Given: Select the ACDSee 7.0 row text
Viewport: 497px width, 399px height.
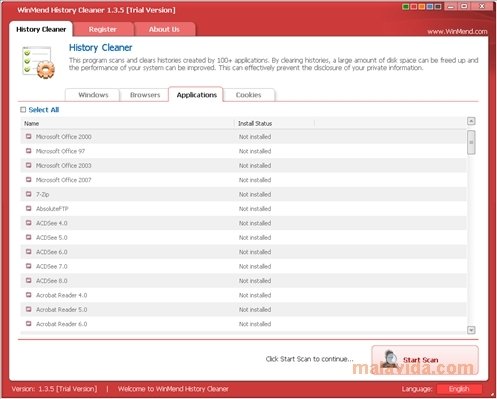Looking at the screenshot, I should pos(52,266).
